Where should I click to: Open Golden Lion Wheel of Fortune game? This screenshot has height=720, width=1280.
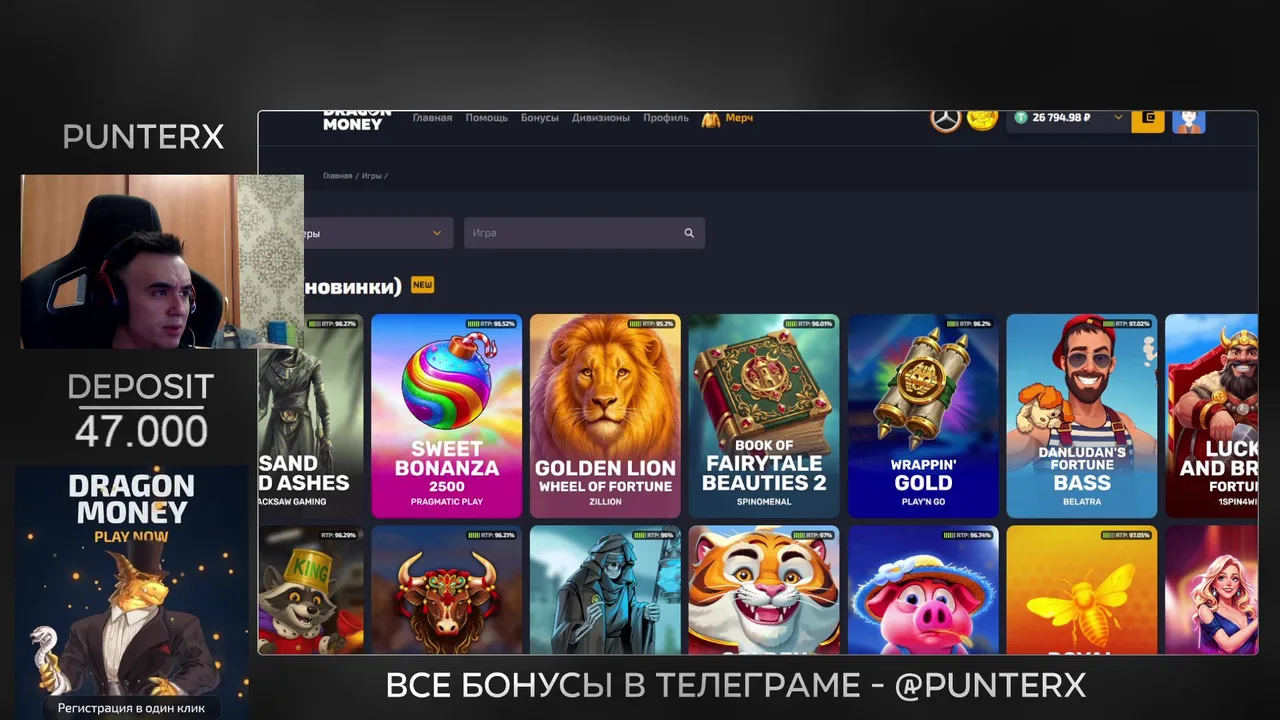click(x=605, y=416)
